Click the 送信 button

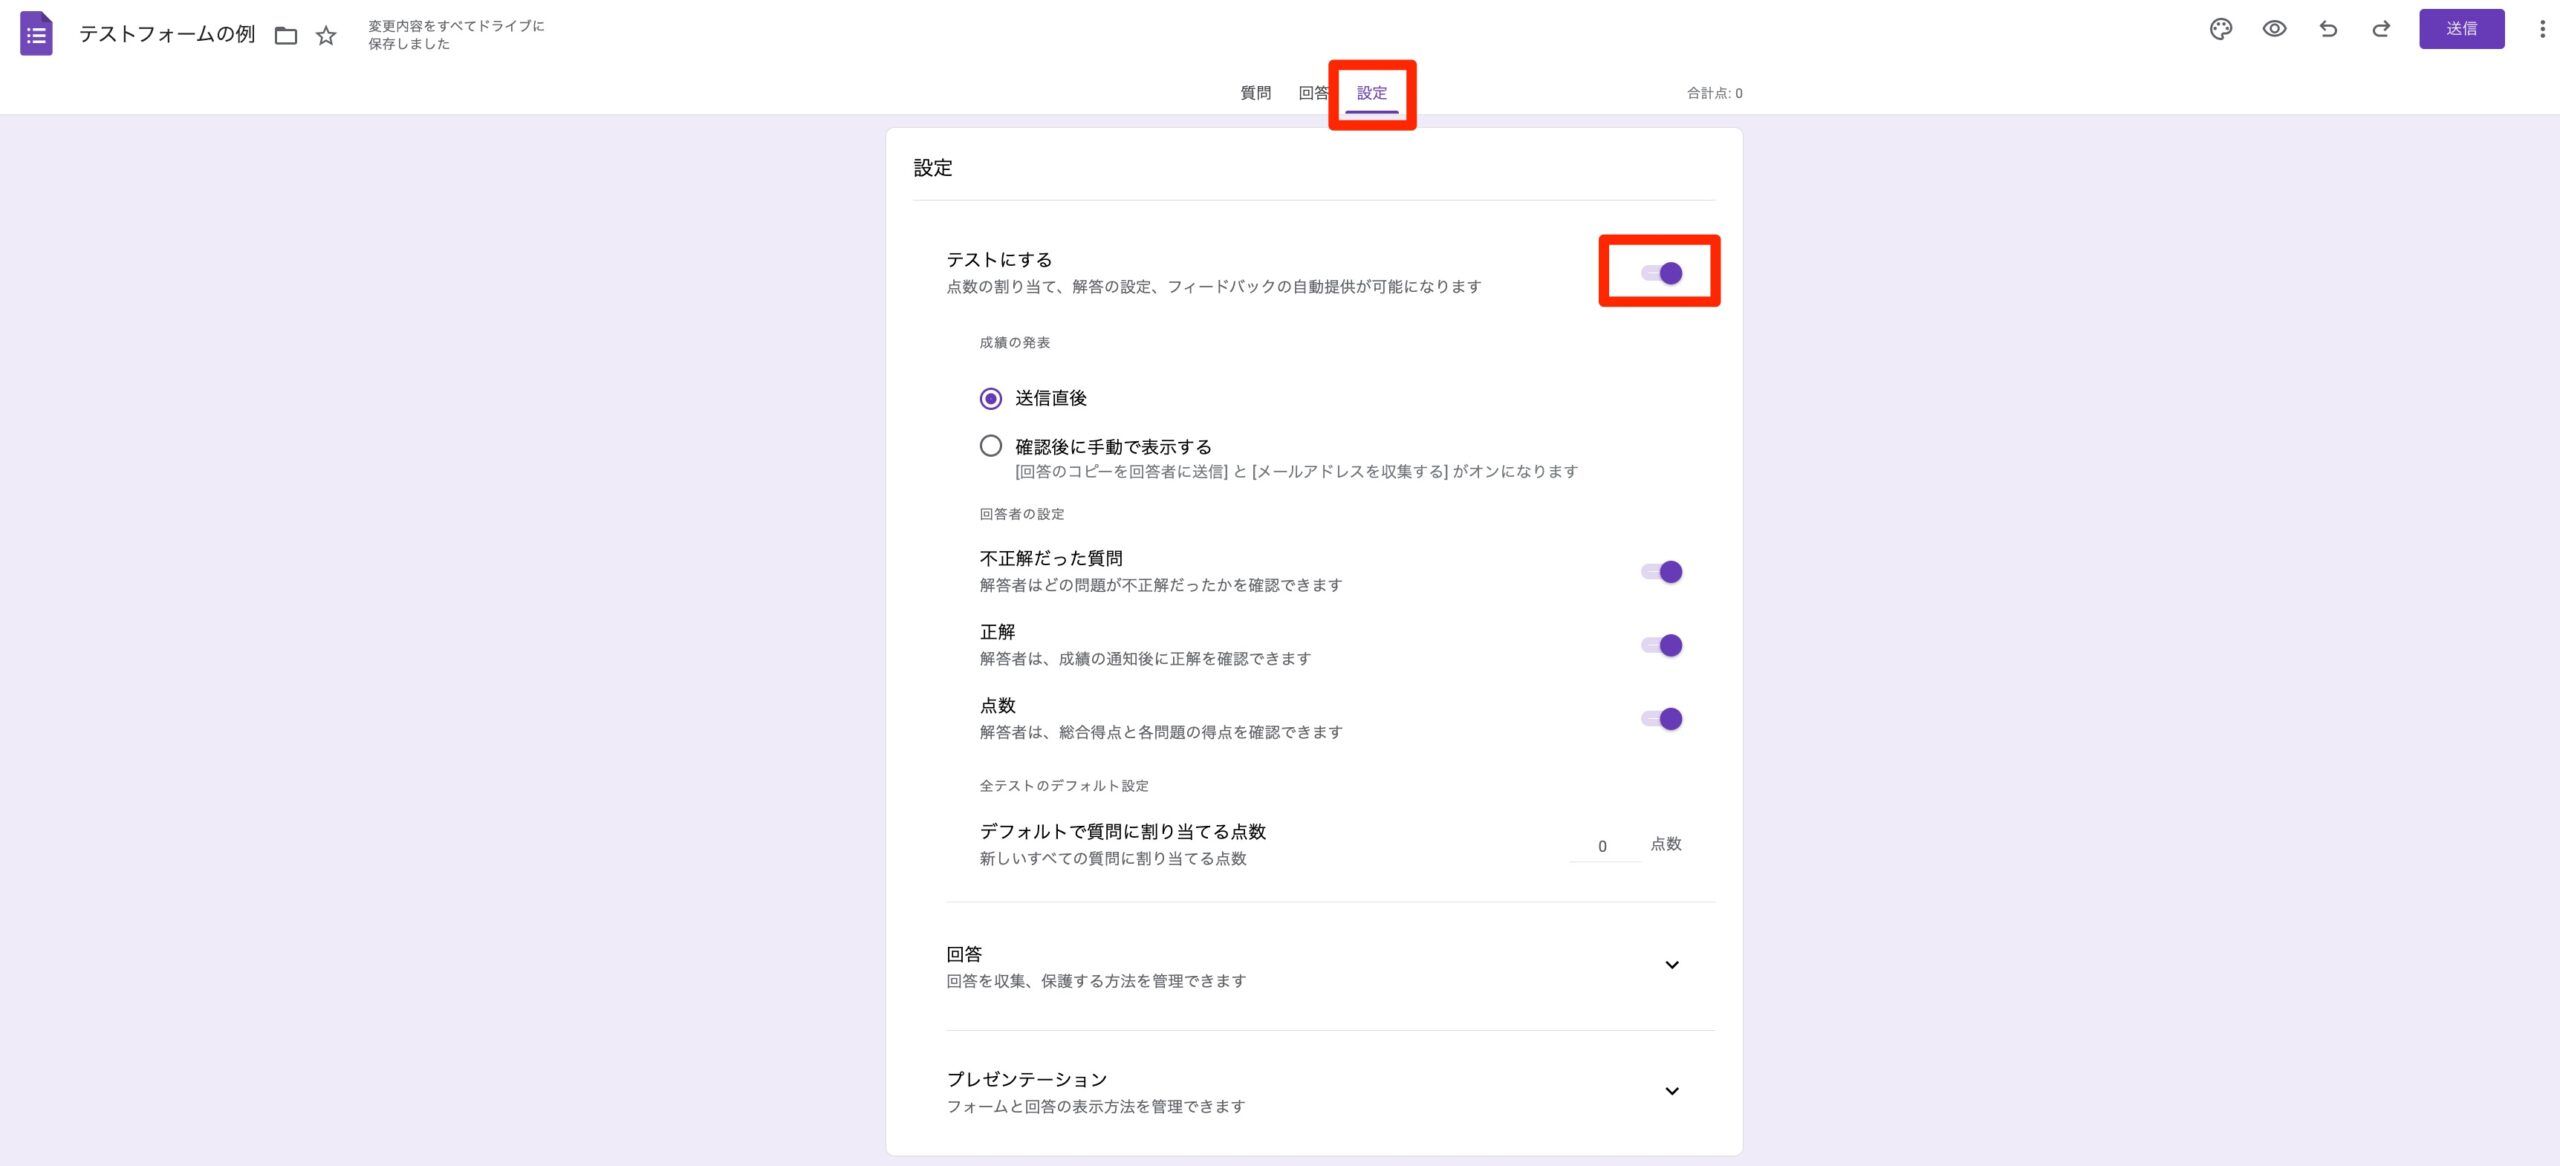click(2462, 29)
